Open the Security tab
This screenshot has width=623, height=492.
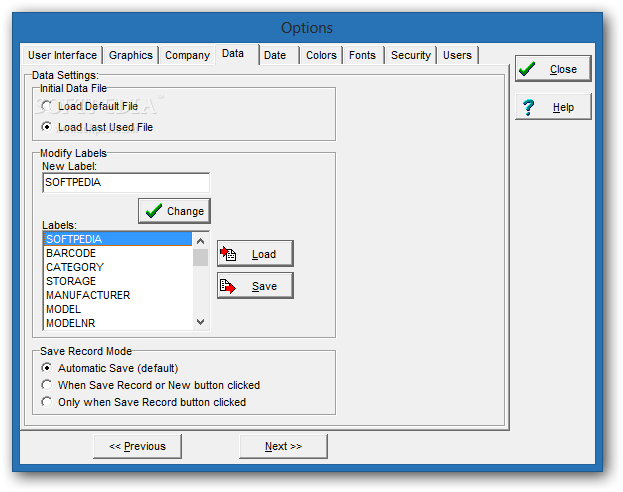411,55
